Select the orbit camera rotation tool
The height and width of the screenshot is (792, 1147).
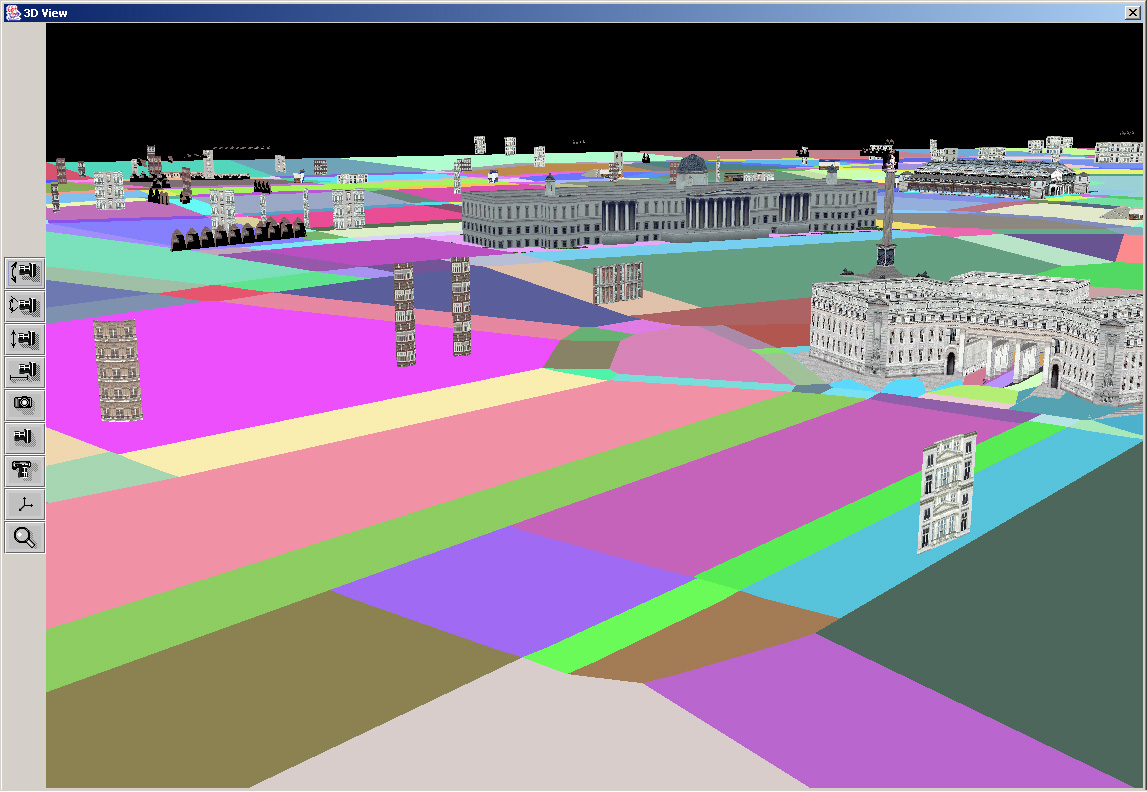[x=24, y=273]
